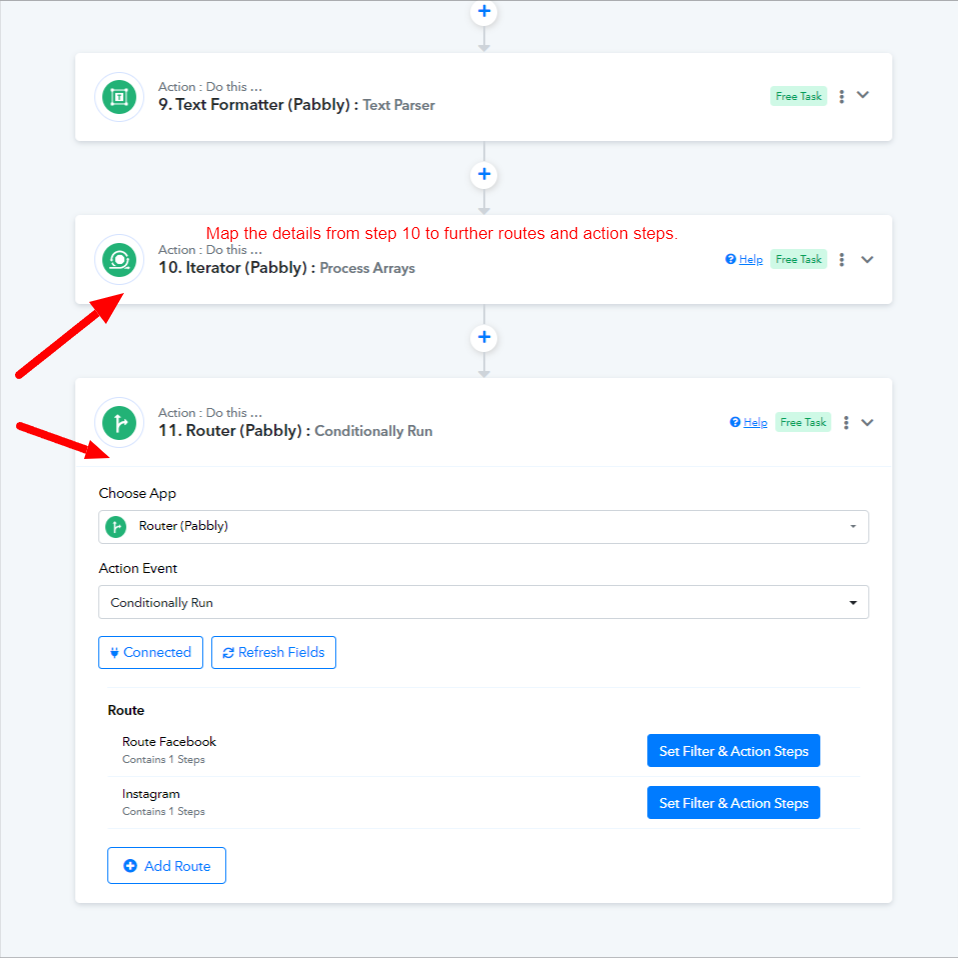Set Filter & Action Steps for Instagram route
Screen dimensions: 958x958
coord(733,803)
